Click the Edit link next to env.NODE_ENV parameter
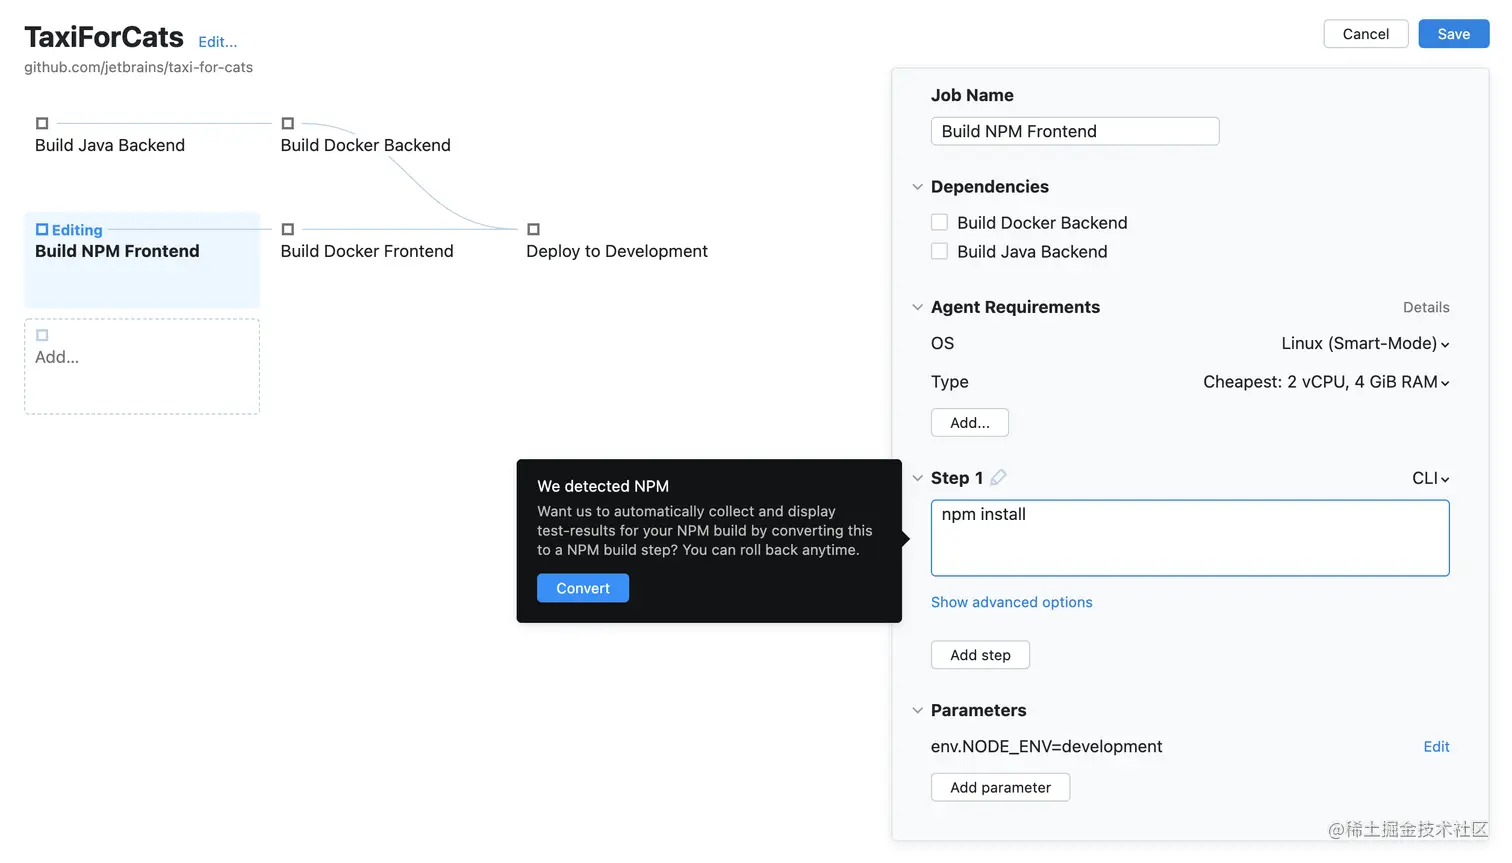Viewport: 1512px width, 863px height. click(x=1436, y=747)
